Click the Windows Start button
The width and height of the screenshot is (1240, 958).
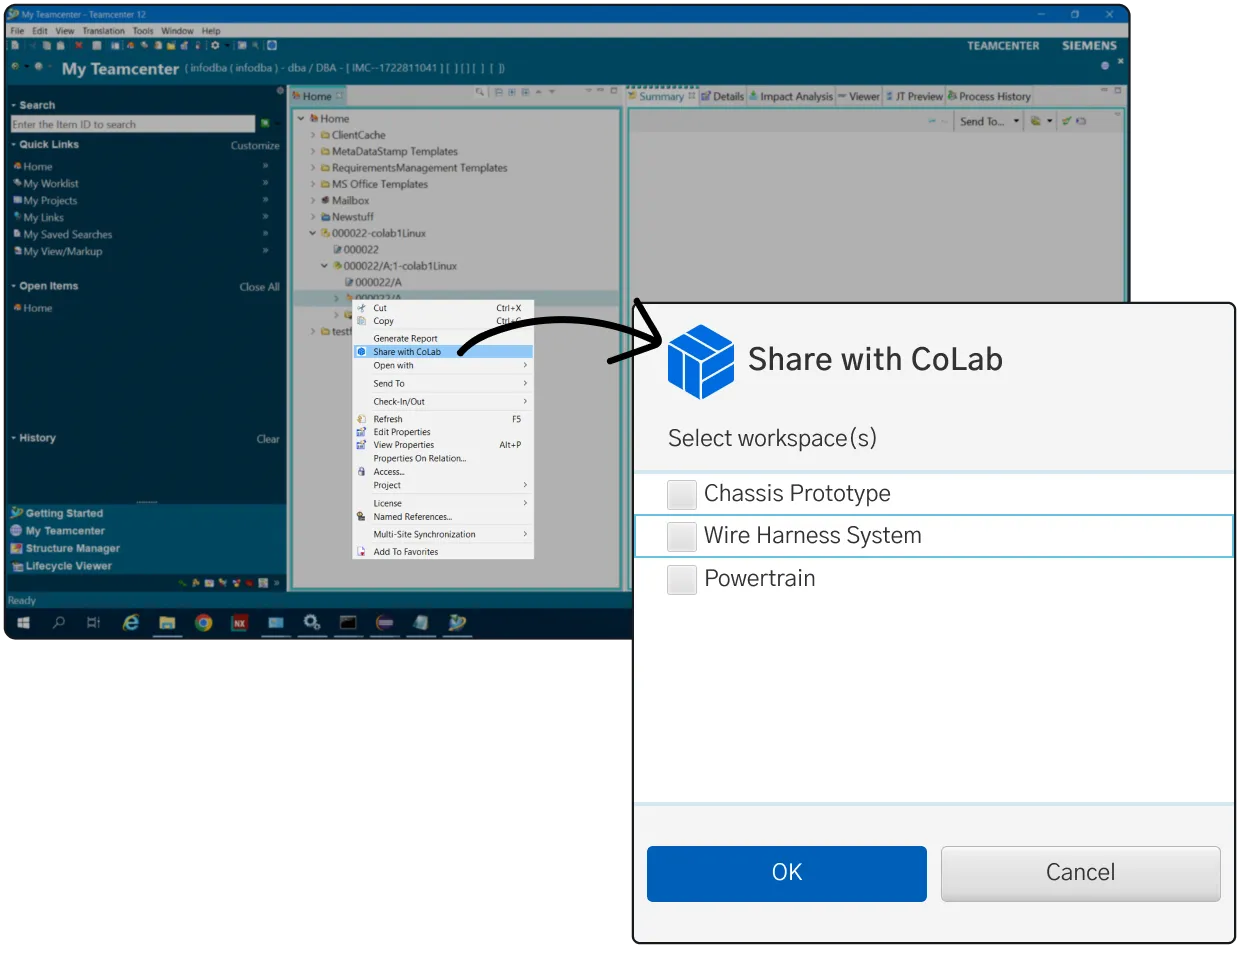pos(24,623)
